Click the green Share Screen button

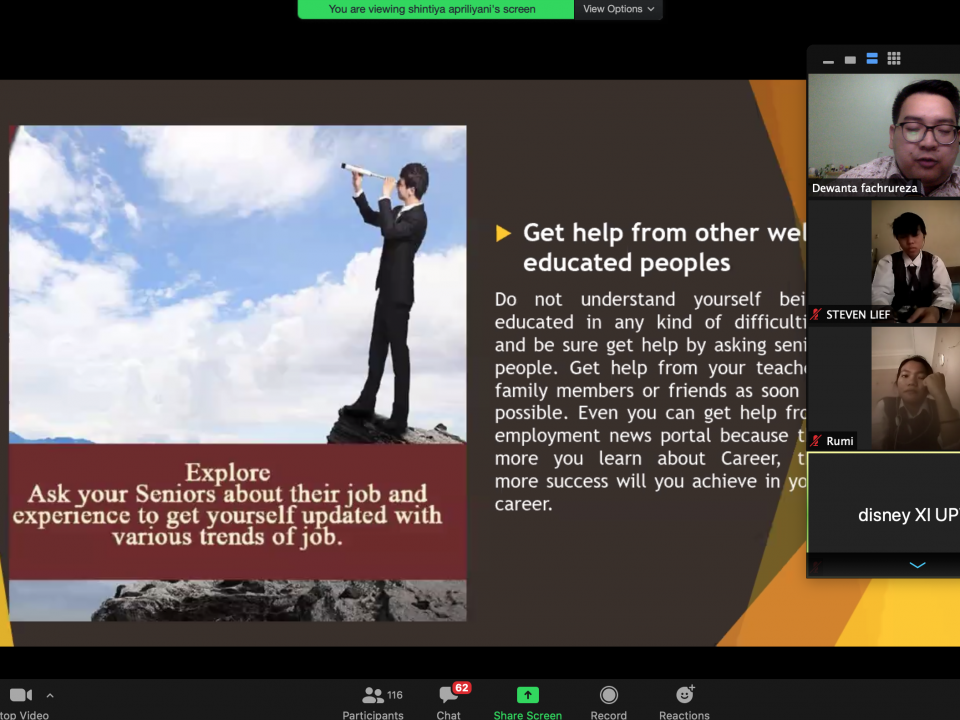[x=528, y=702]
